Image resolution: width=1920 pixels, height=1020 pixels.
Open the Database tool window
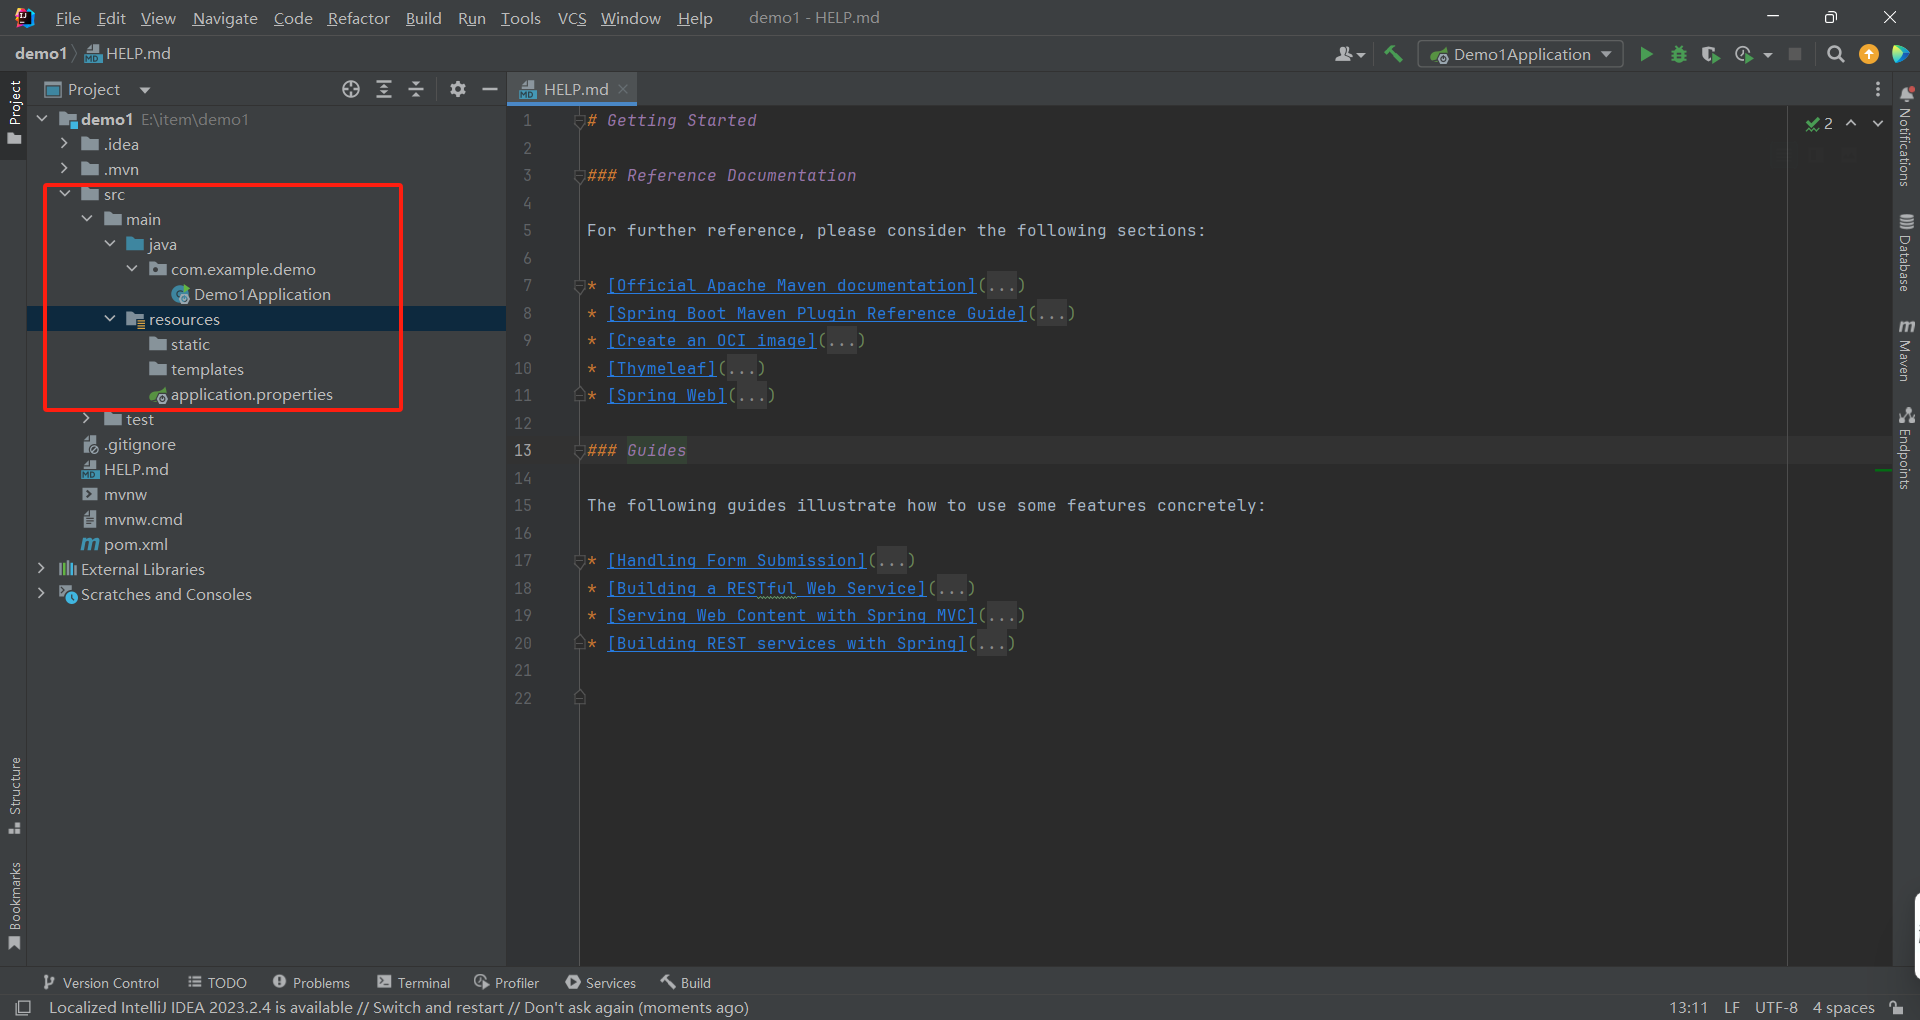coord(1906,252)
